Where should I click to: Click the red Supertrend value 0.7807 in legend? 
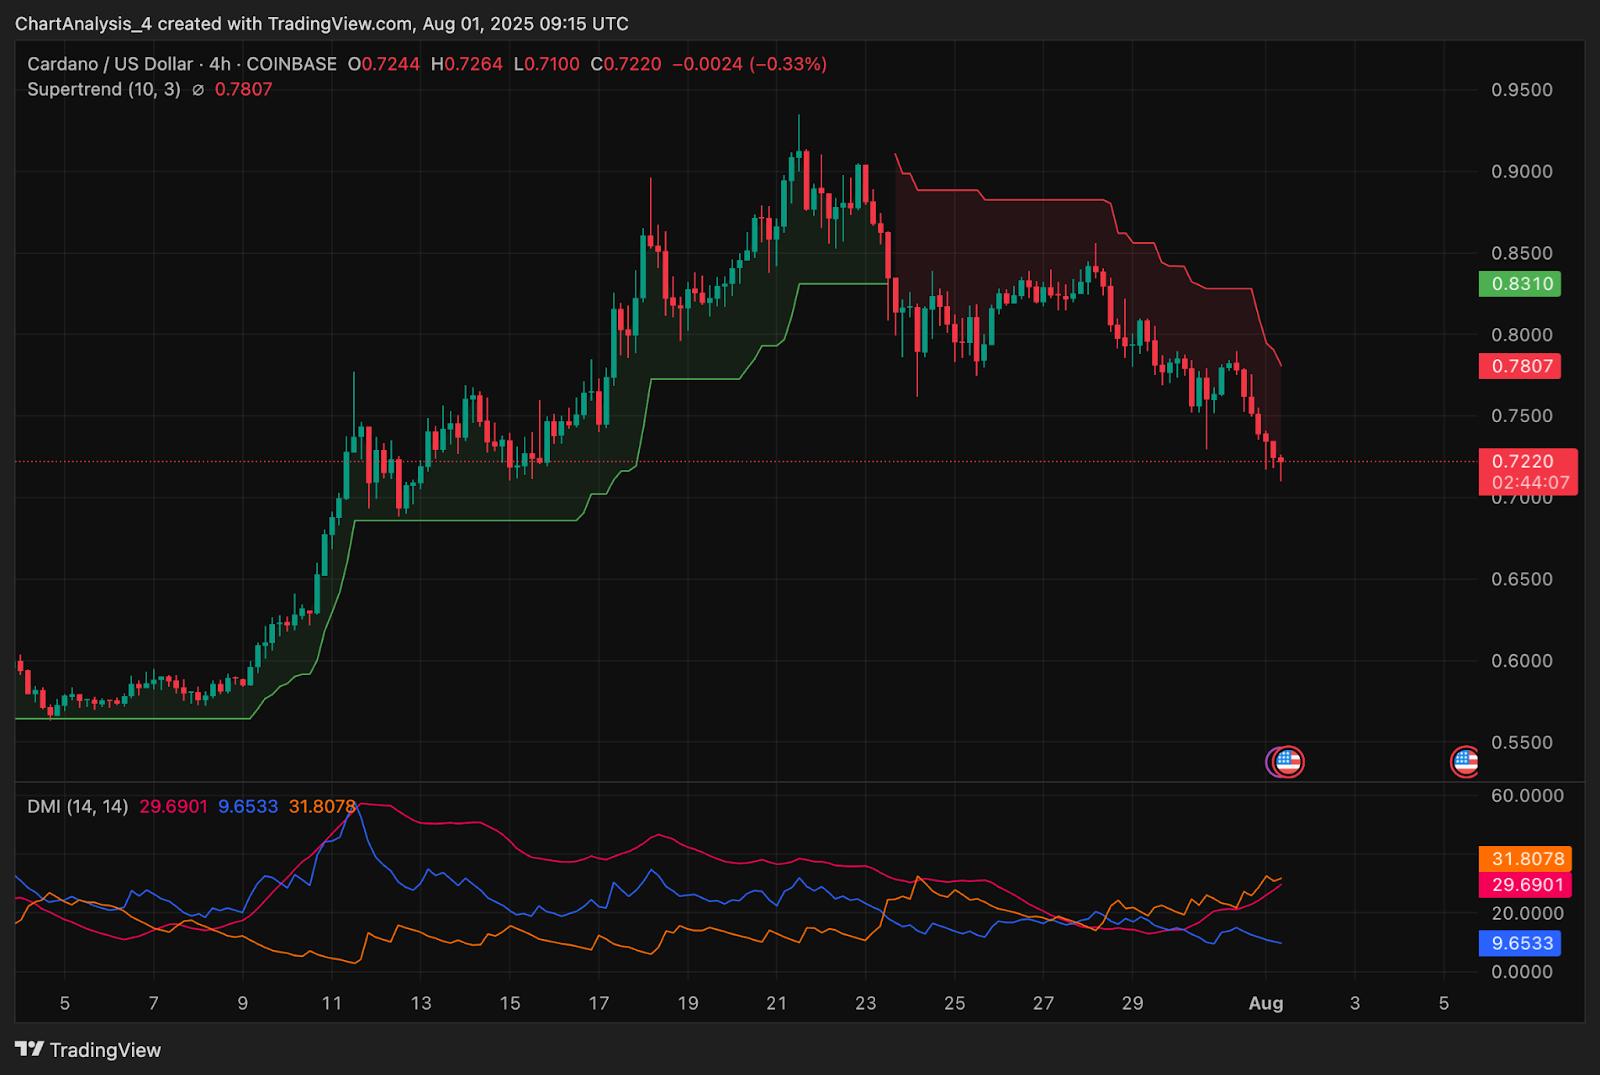point(243,90)
